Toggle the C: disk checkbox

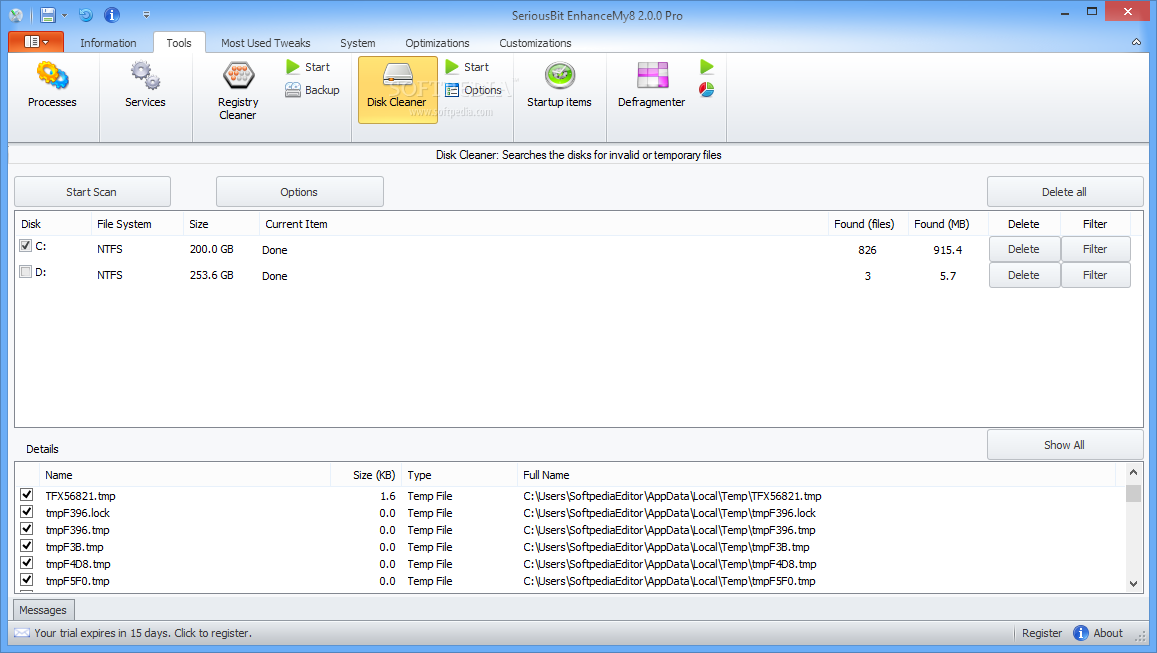coord(26,246)
